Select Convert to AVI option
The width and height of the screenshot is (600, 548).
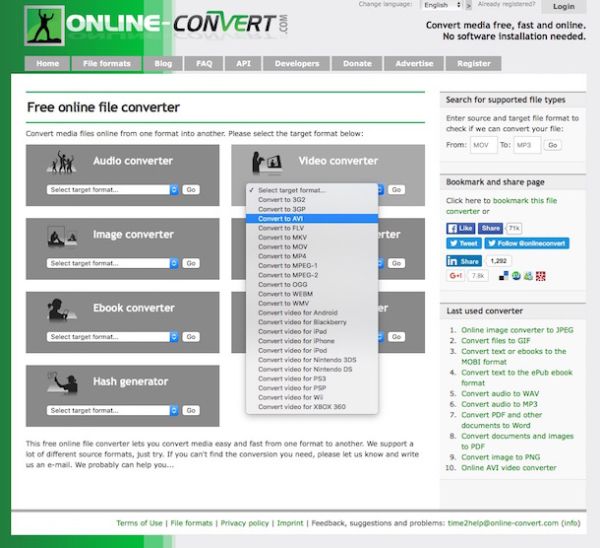[x=312, y=219]
